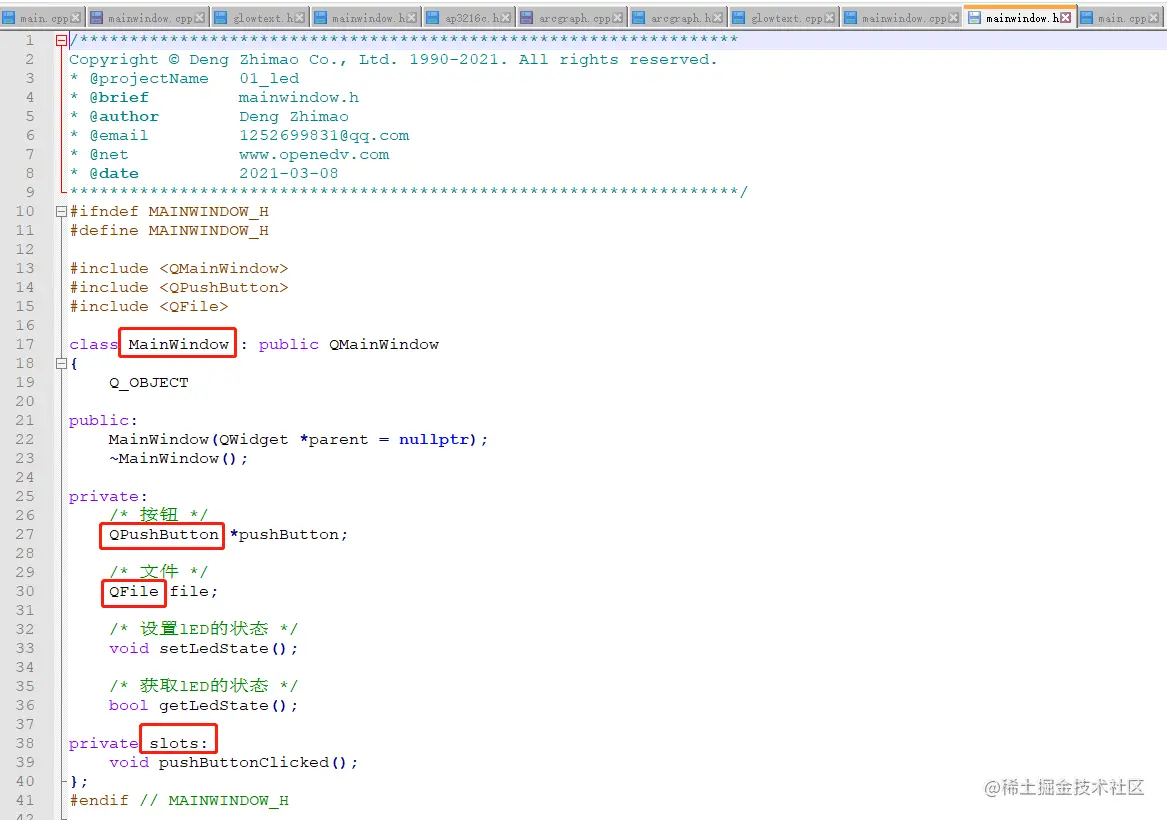The width and height of the screenshot is (1167, 820).
Task: Place cursor on #include <QMainWindow>
Action: (x=179, y=268)
